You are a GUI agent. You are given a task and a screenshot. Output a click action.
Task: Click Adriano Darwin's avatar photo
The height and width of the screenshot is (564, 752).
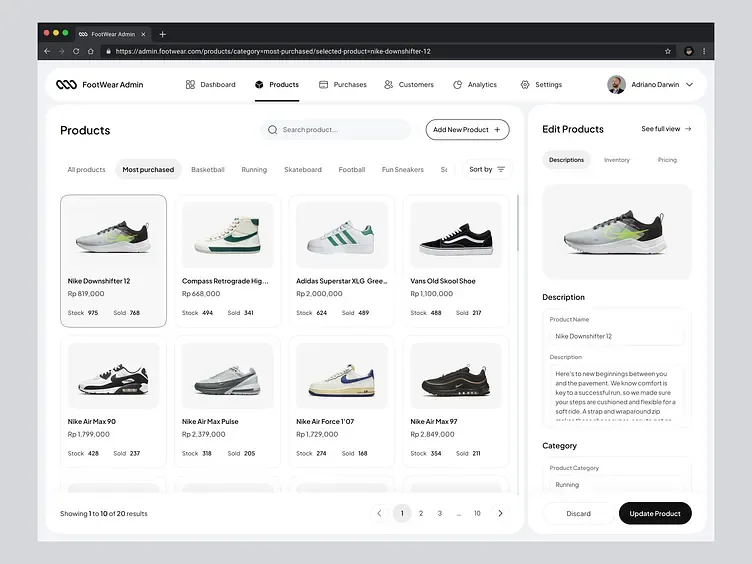tap(616, 84)
